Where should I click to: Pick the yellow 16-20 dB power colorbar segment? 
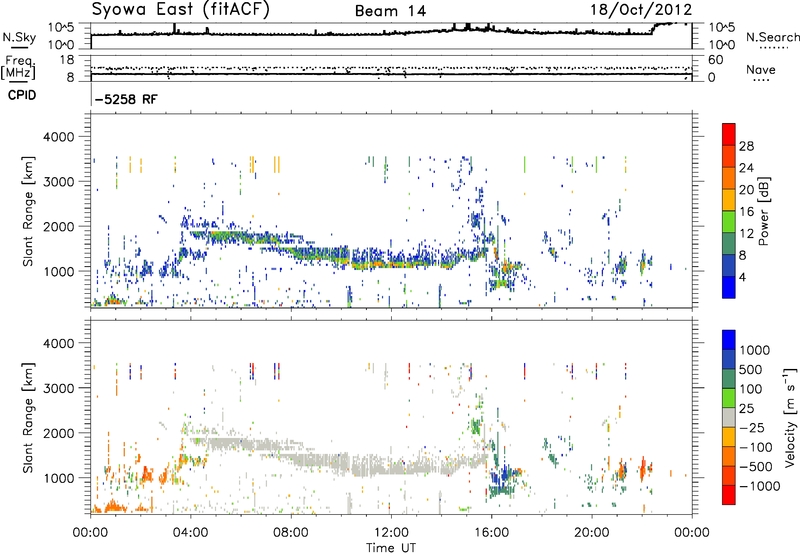pos(729,200)
